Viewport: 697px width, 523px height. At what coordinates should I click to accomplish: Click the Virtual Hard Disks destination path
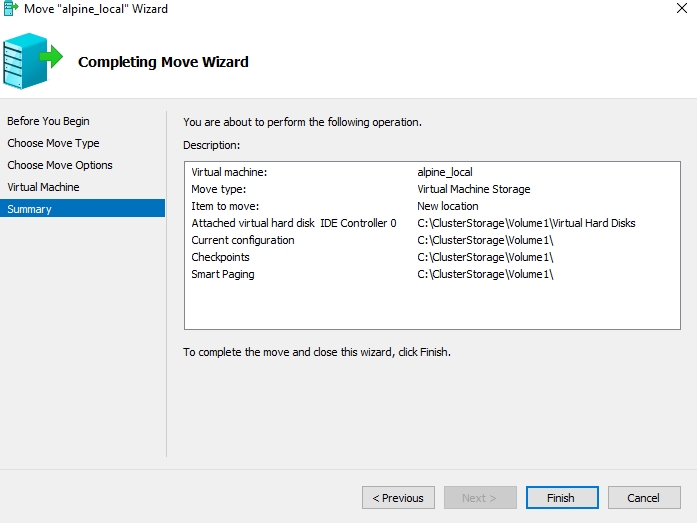pyautogui.click(x=526, y=223)
